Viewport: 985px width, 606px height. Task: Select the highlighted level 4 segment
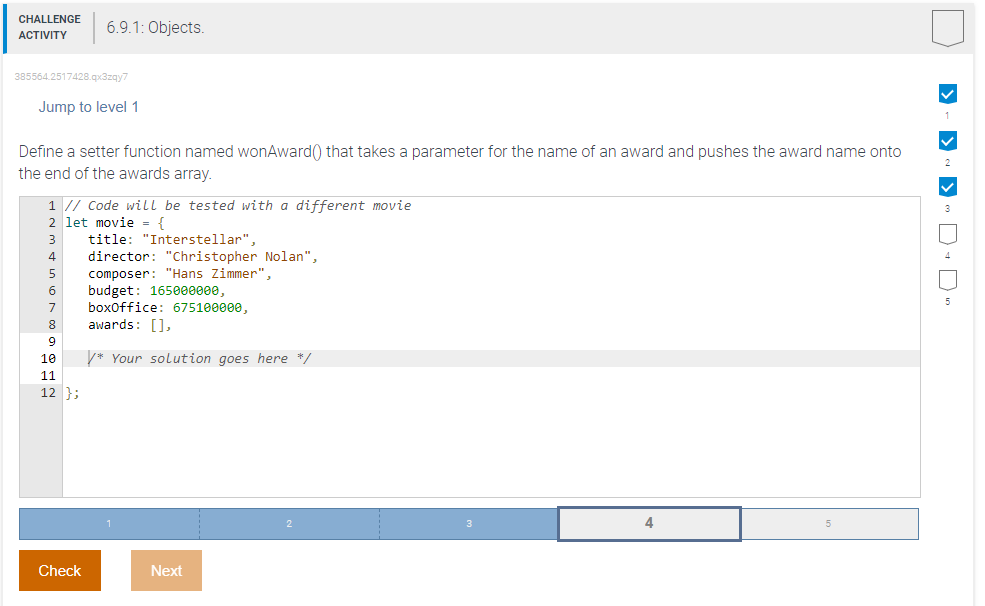click(648, 523)
